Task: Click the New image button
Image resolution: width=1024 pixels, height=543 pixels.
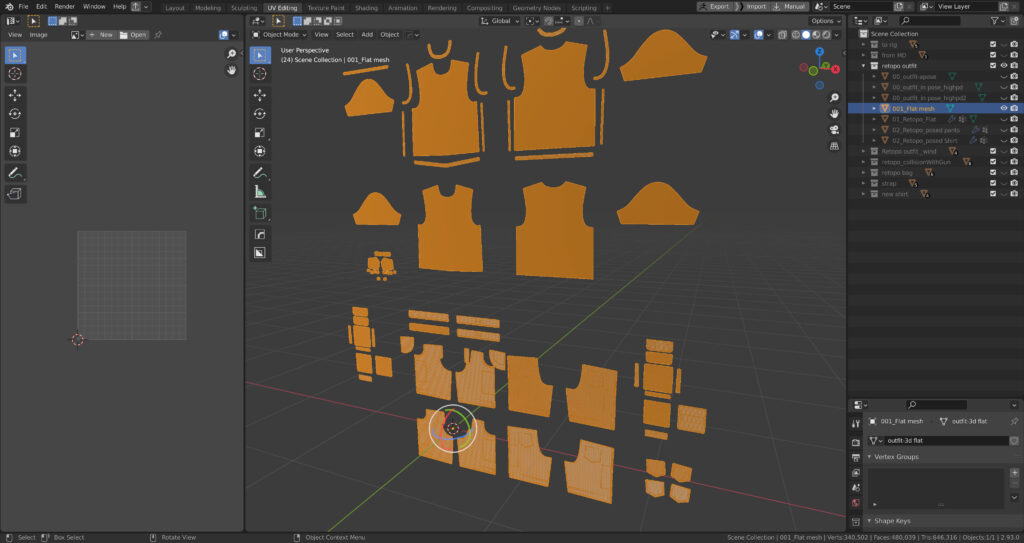Action: tap(101, 34)
